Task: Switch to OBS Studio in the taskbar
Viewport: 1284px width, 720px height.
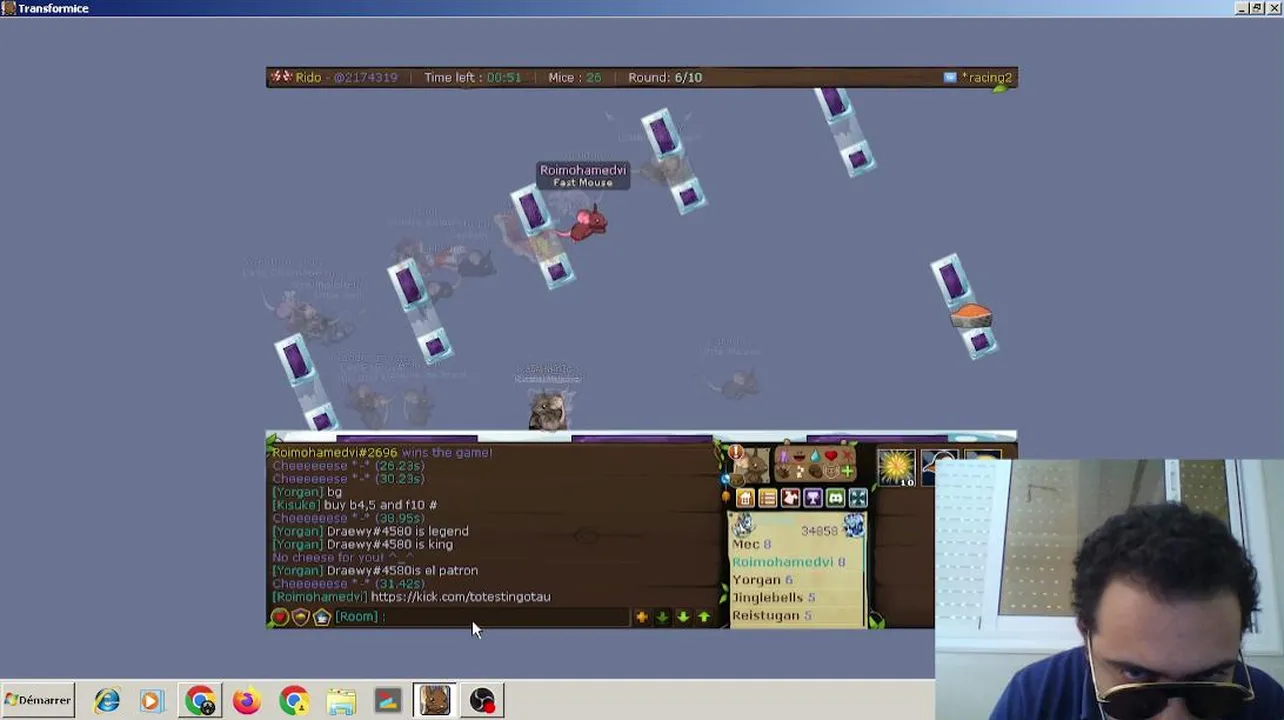Action: (482, 701)
